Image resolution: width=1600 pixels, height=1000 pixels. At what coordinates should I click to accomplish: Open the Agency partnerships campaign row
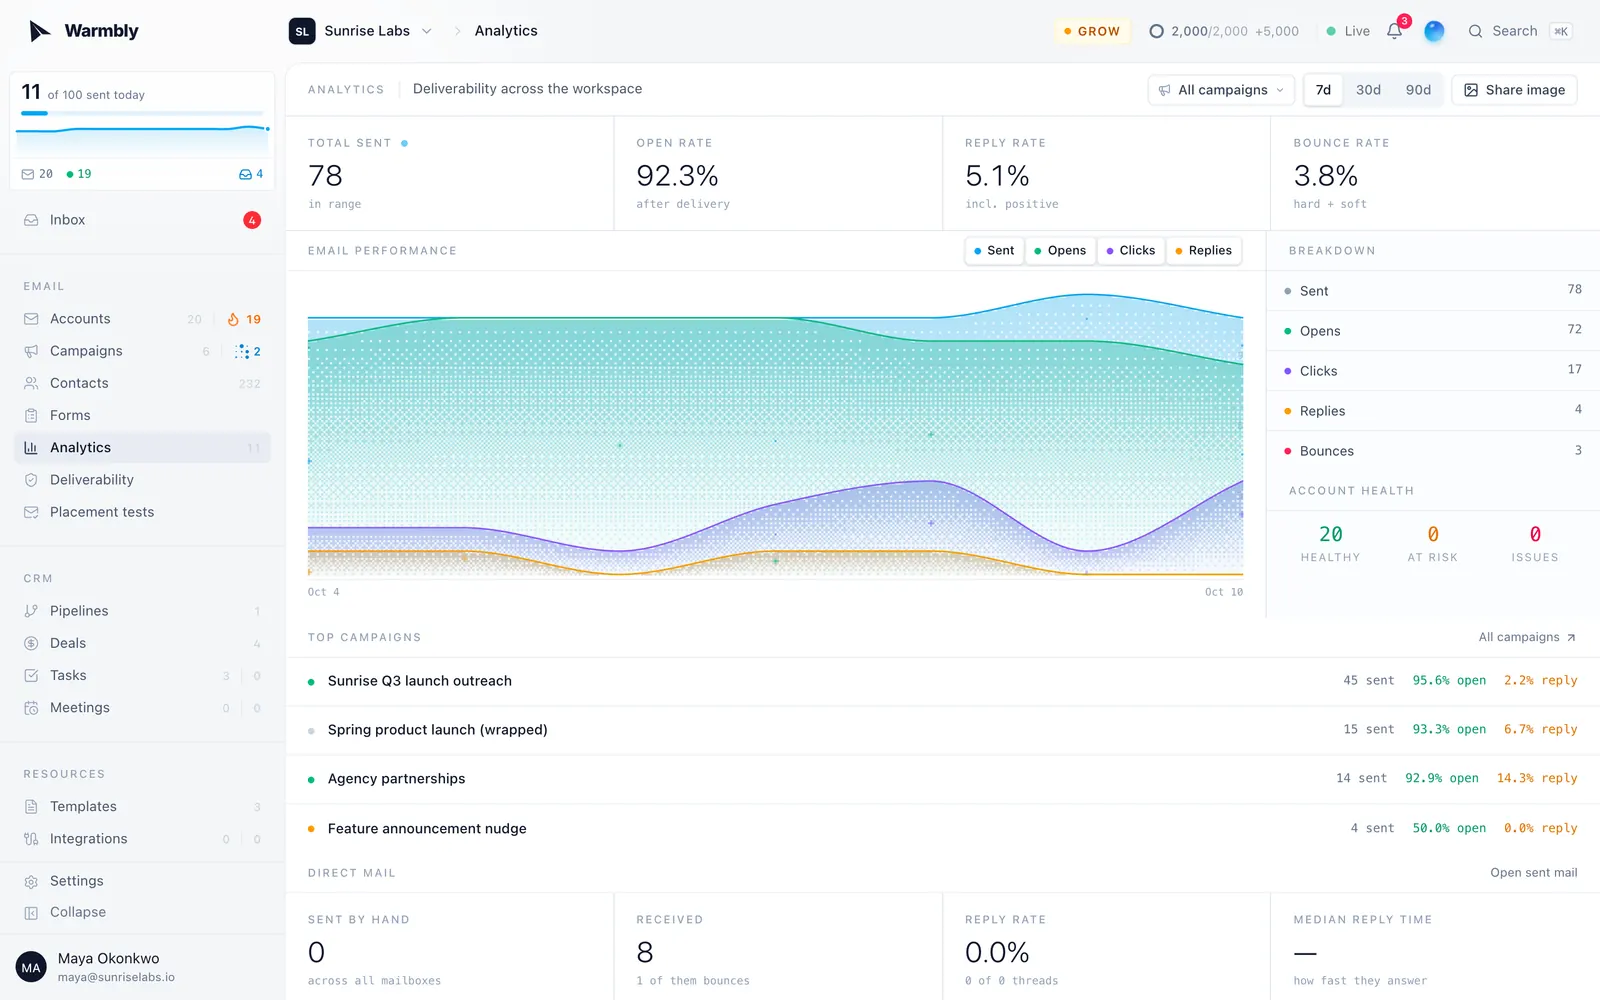(942, 779)
